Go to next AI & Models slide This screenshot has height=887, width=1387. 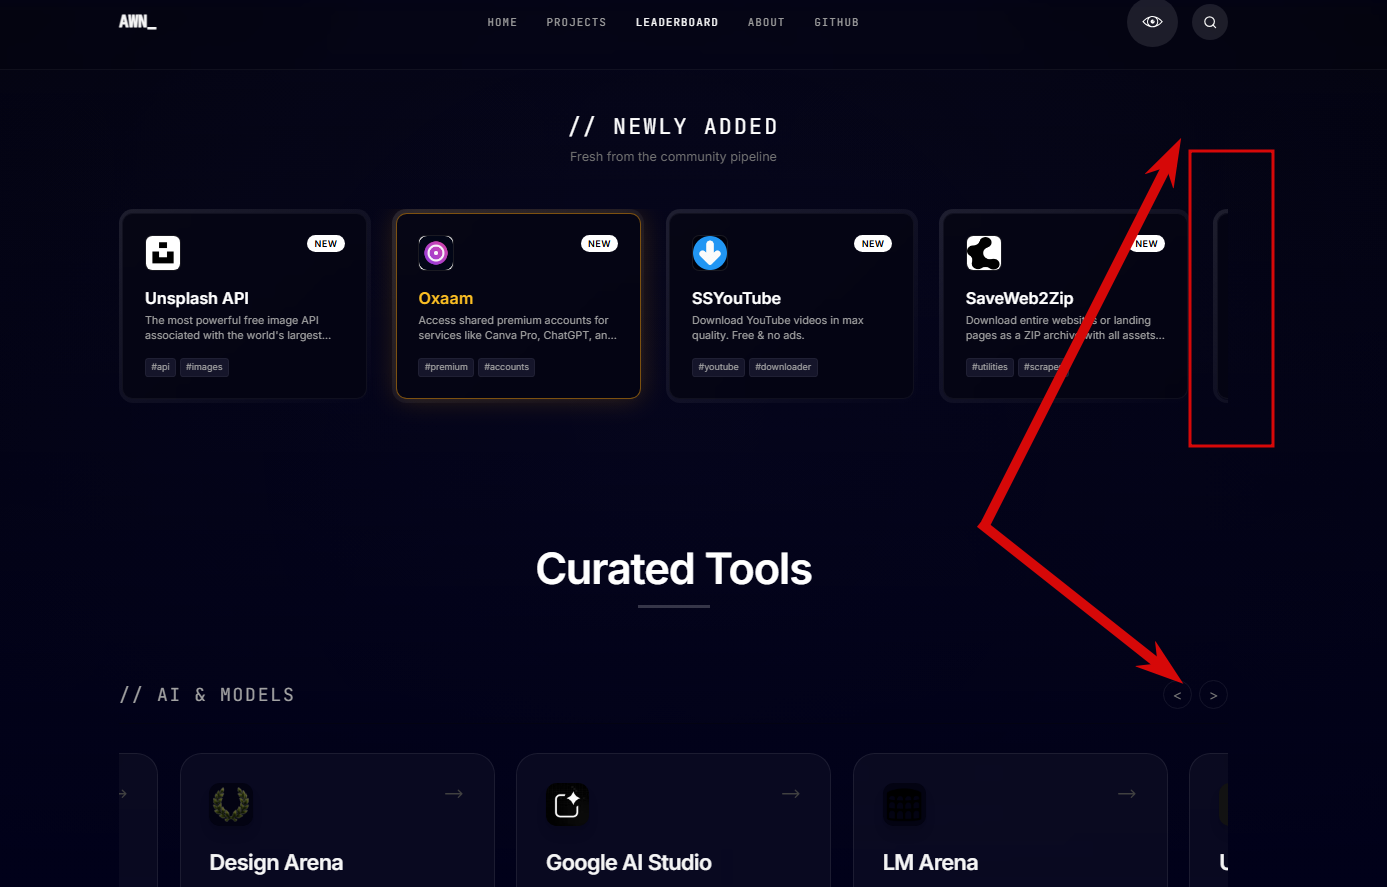tap(1214, 695)
